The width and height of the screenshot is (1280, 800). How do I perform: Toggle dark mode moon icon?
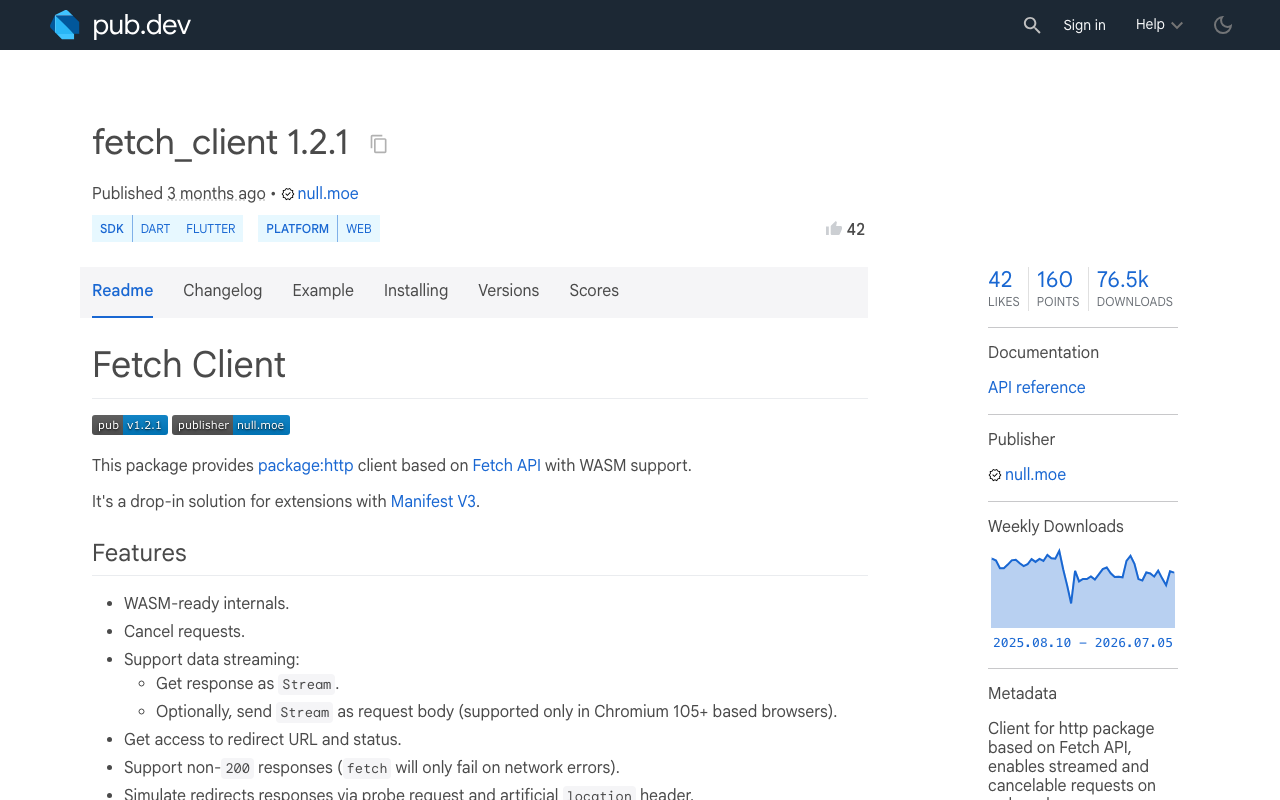(1223, 25)
